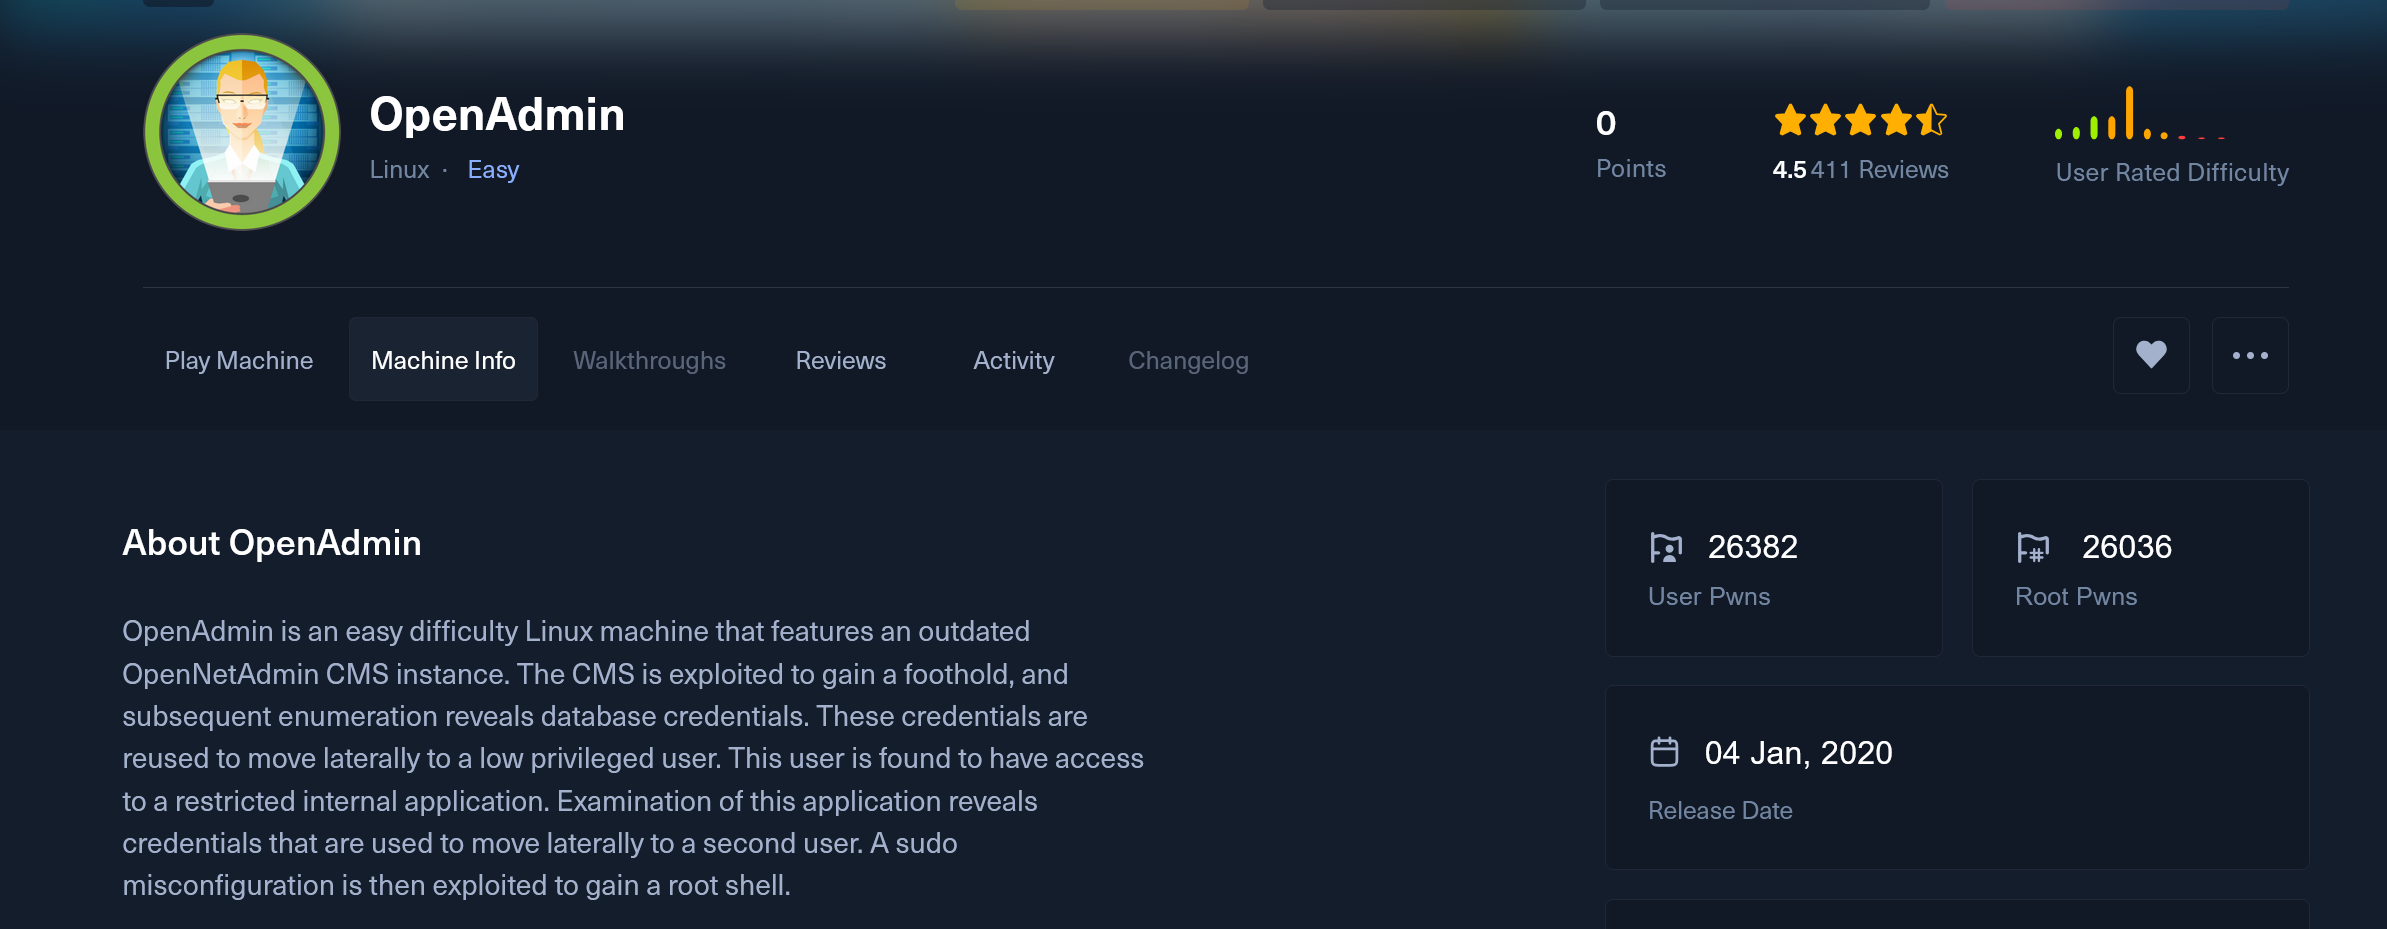The width and height of the screenshot is (2387, 929).
Task: Click the OpenAdmin machine avatar
Action: 242,132
